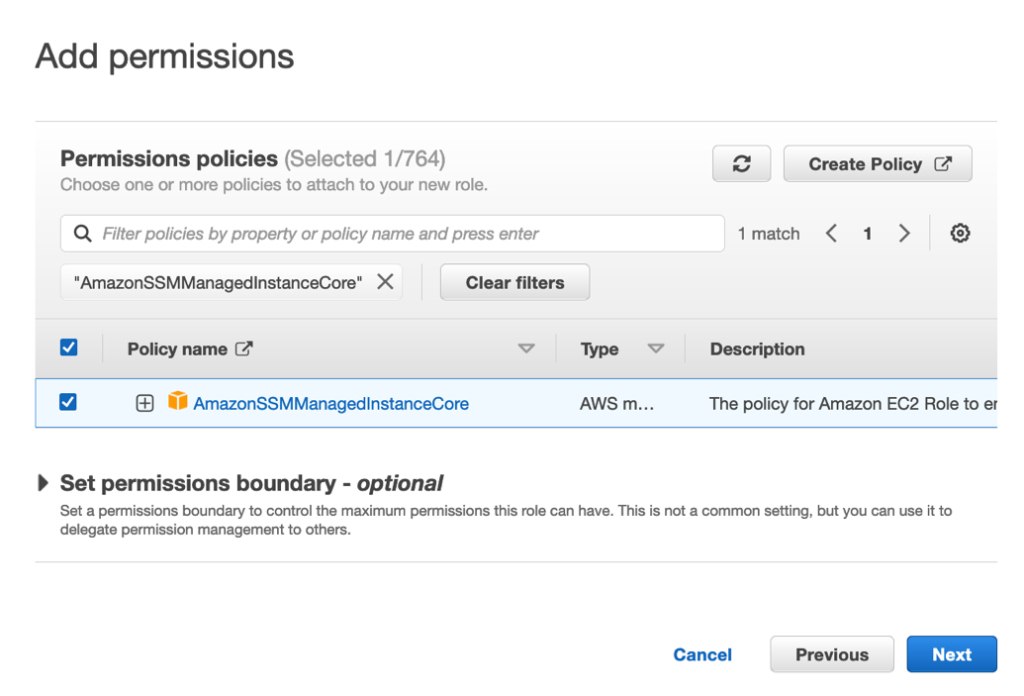
Task: Click the Create Policy button
Action: point(877,163)
